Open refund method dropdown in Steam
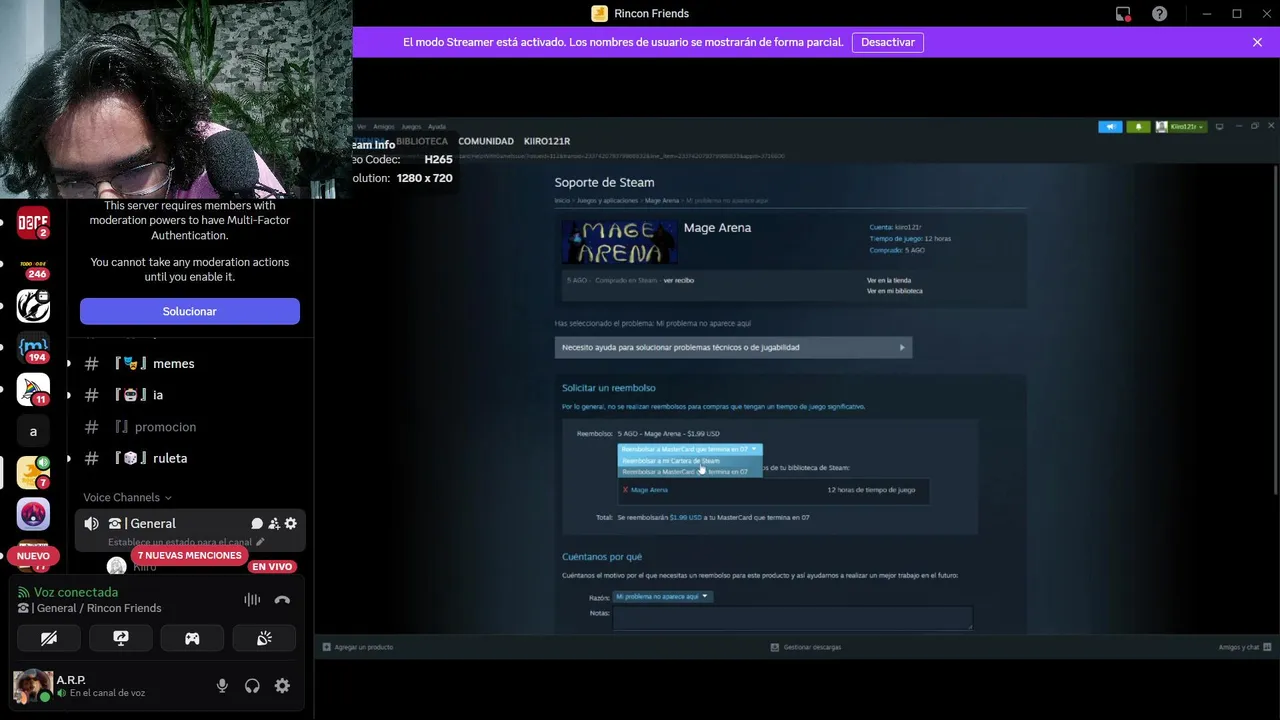The image size is (1280, 720). pos(689,449)
